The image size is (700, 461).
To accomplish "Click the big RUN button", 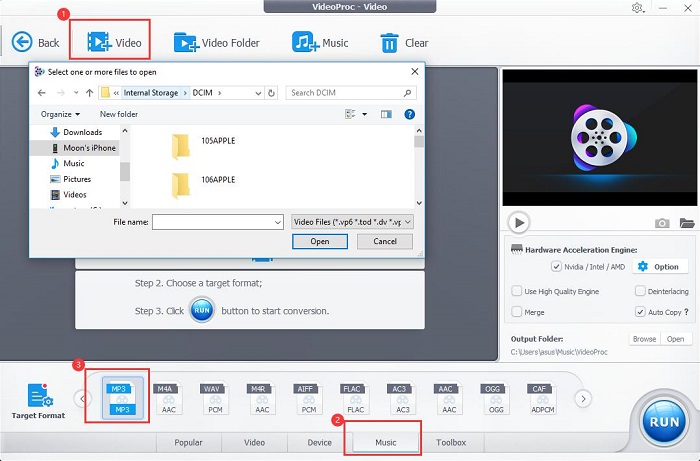I will [x=664, y=422].
